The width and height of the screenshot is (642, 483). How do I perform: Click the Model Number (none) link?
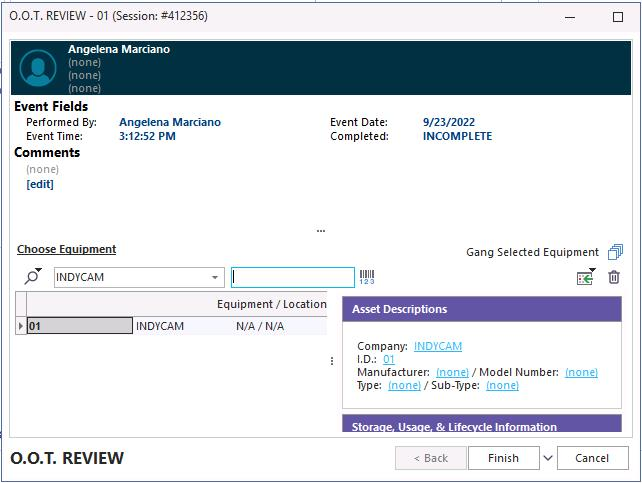point(581,372)
